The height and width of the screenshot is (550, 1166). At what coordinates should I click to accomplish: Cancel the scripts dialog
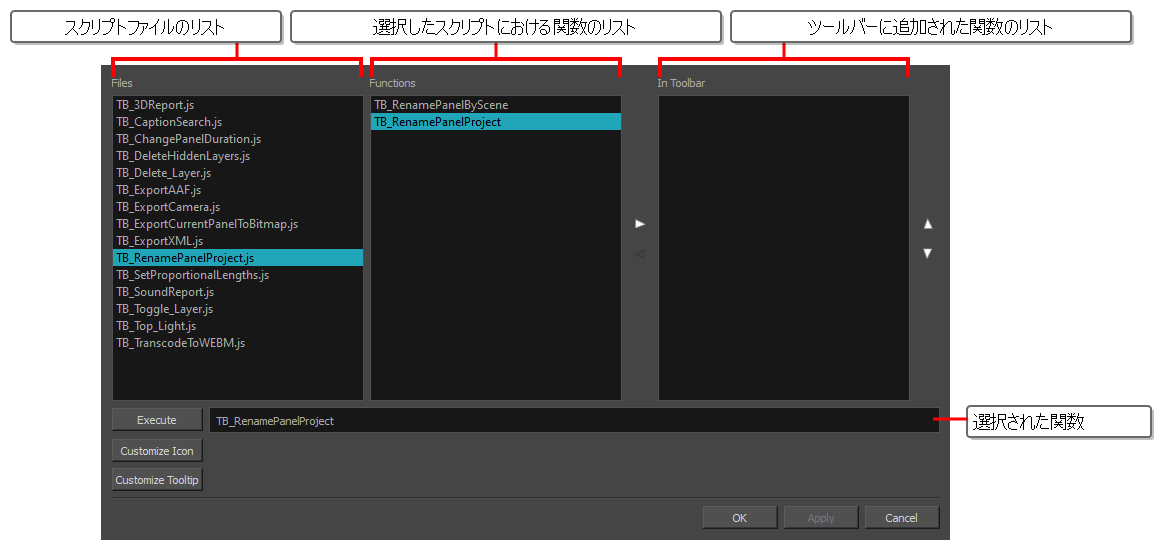point(901,517)
